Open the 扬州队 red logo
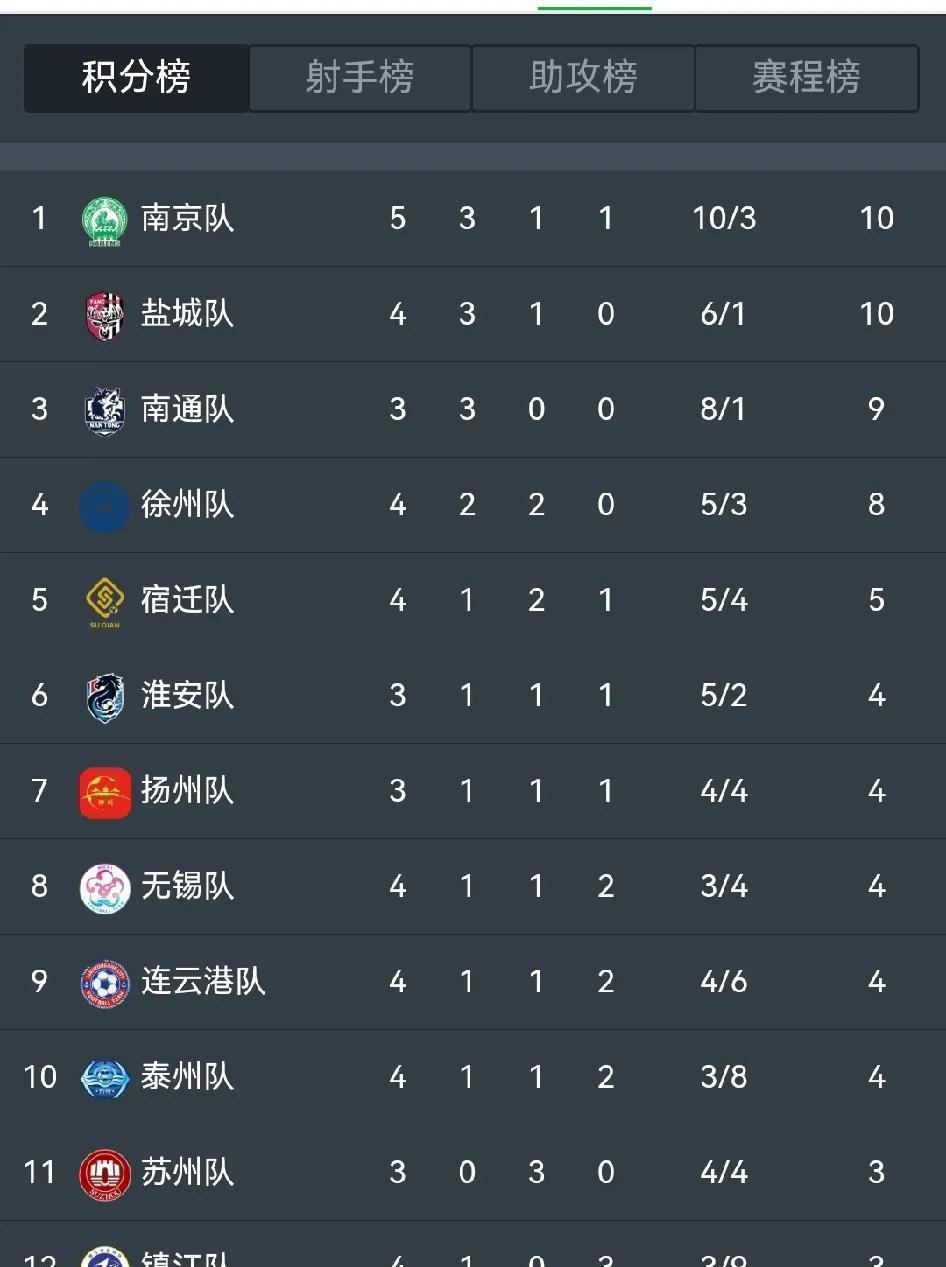This screenshot has height=1267, width=946. click(105, 793)
